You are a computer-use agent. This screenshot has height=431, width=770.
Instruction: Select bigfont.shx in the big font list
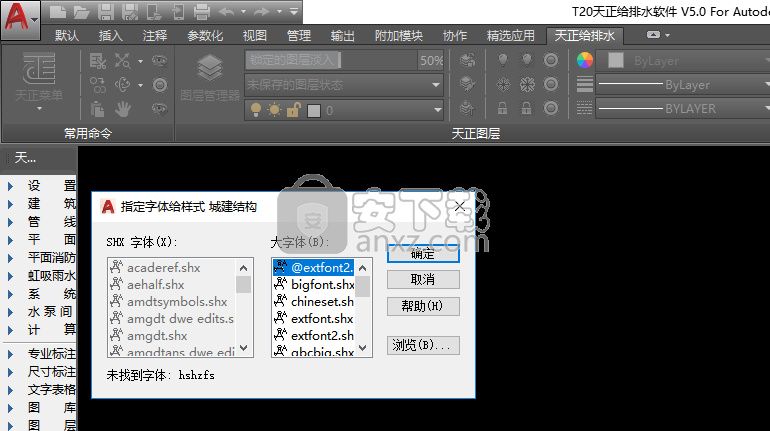point(313,285)
